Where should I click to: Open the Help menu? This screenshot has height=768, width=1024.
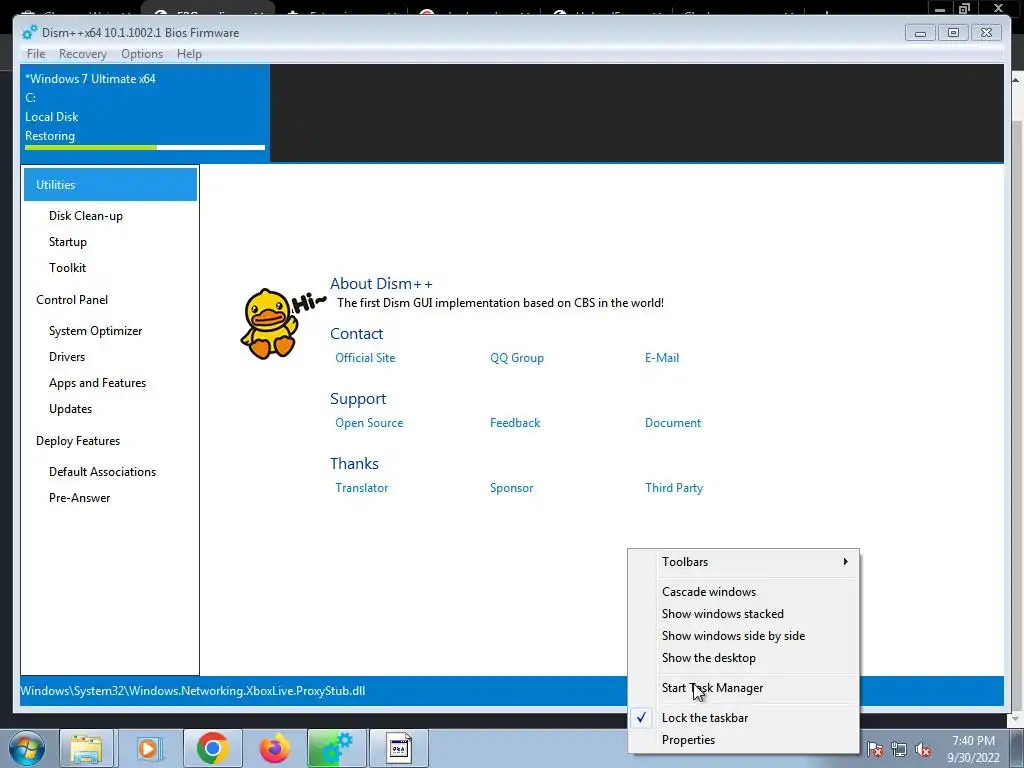coord(189,54)
